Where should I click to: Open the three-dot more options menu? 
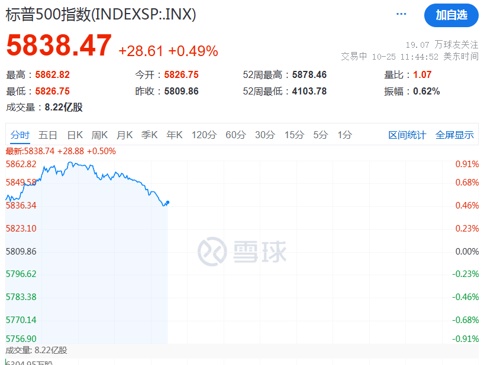click(x=401, y=14)
